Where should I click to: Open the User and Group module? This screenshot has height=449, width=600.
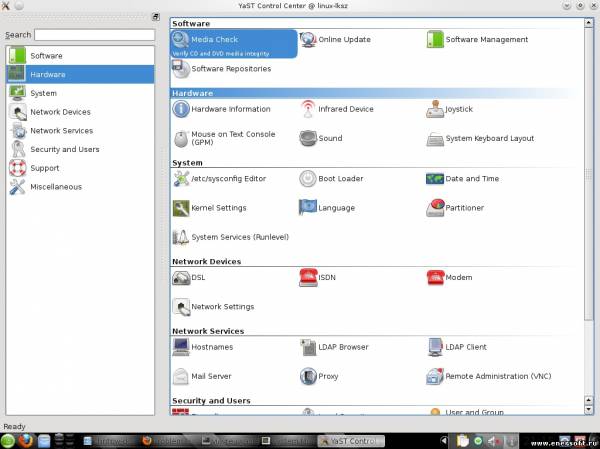coord(467,412)
